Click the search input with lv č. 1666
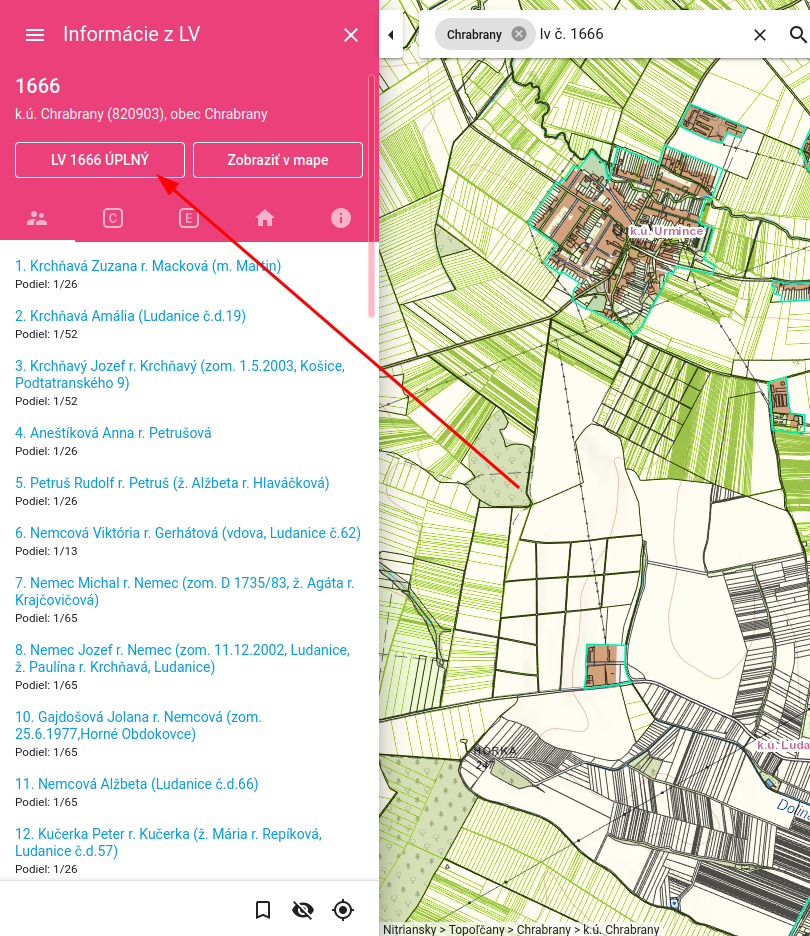The image size is (810, 936). pyautogui.click(x=640, y=34)
